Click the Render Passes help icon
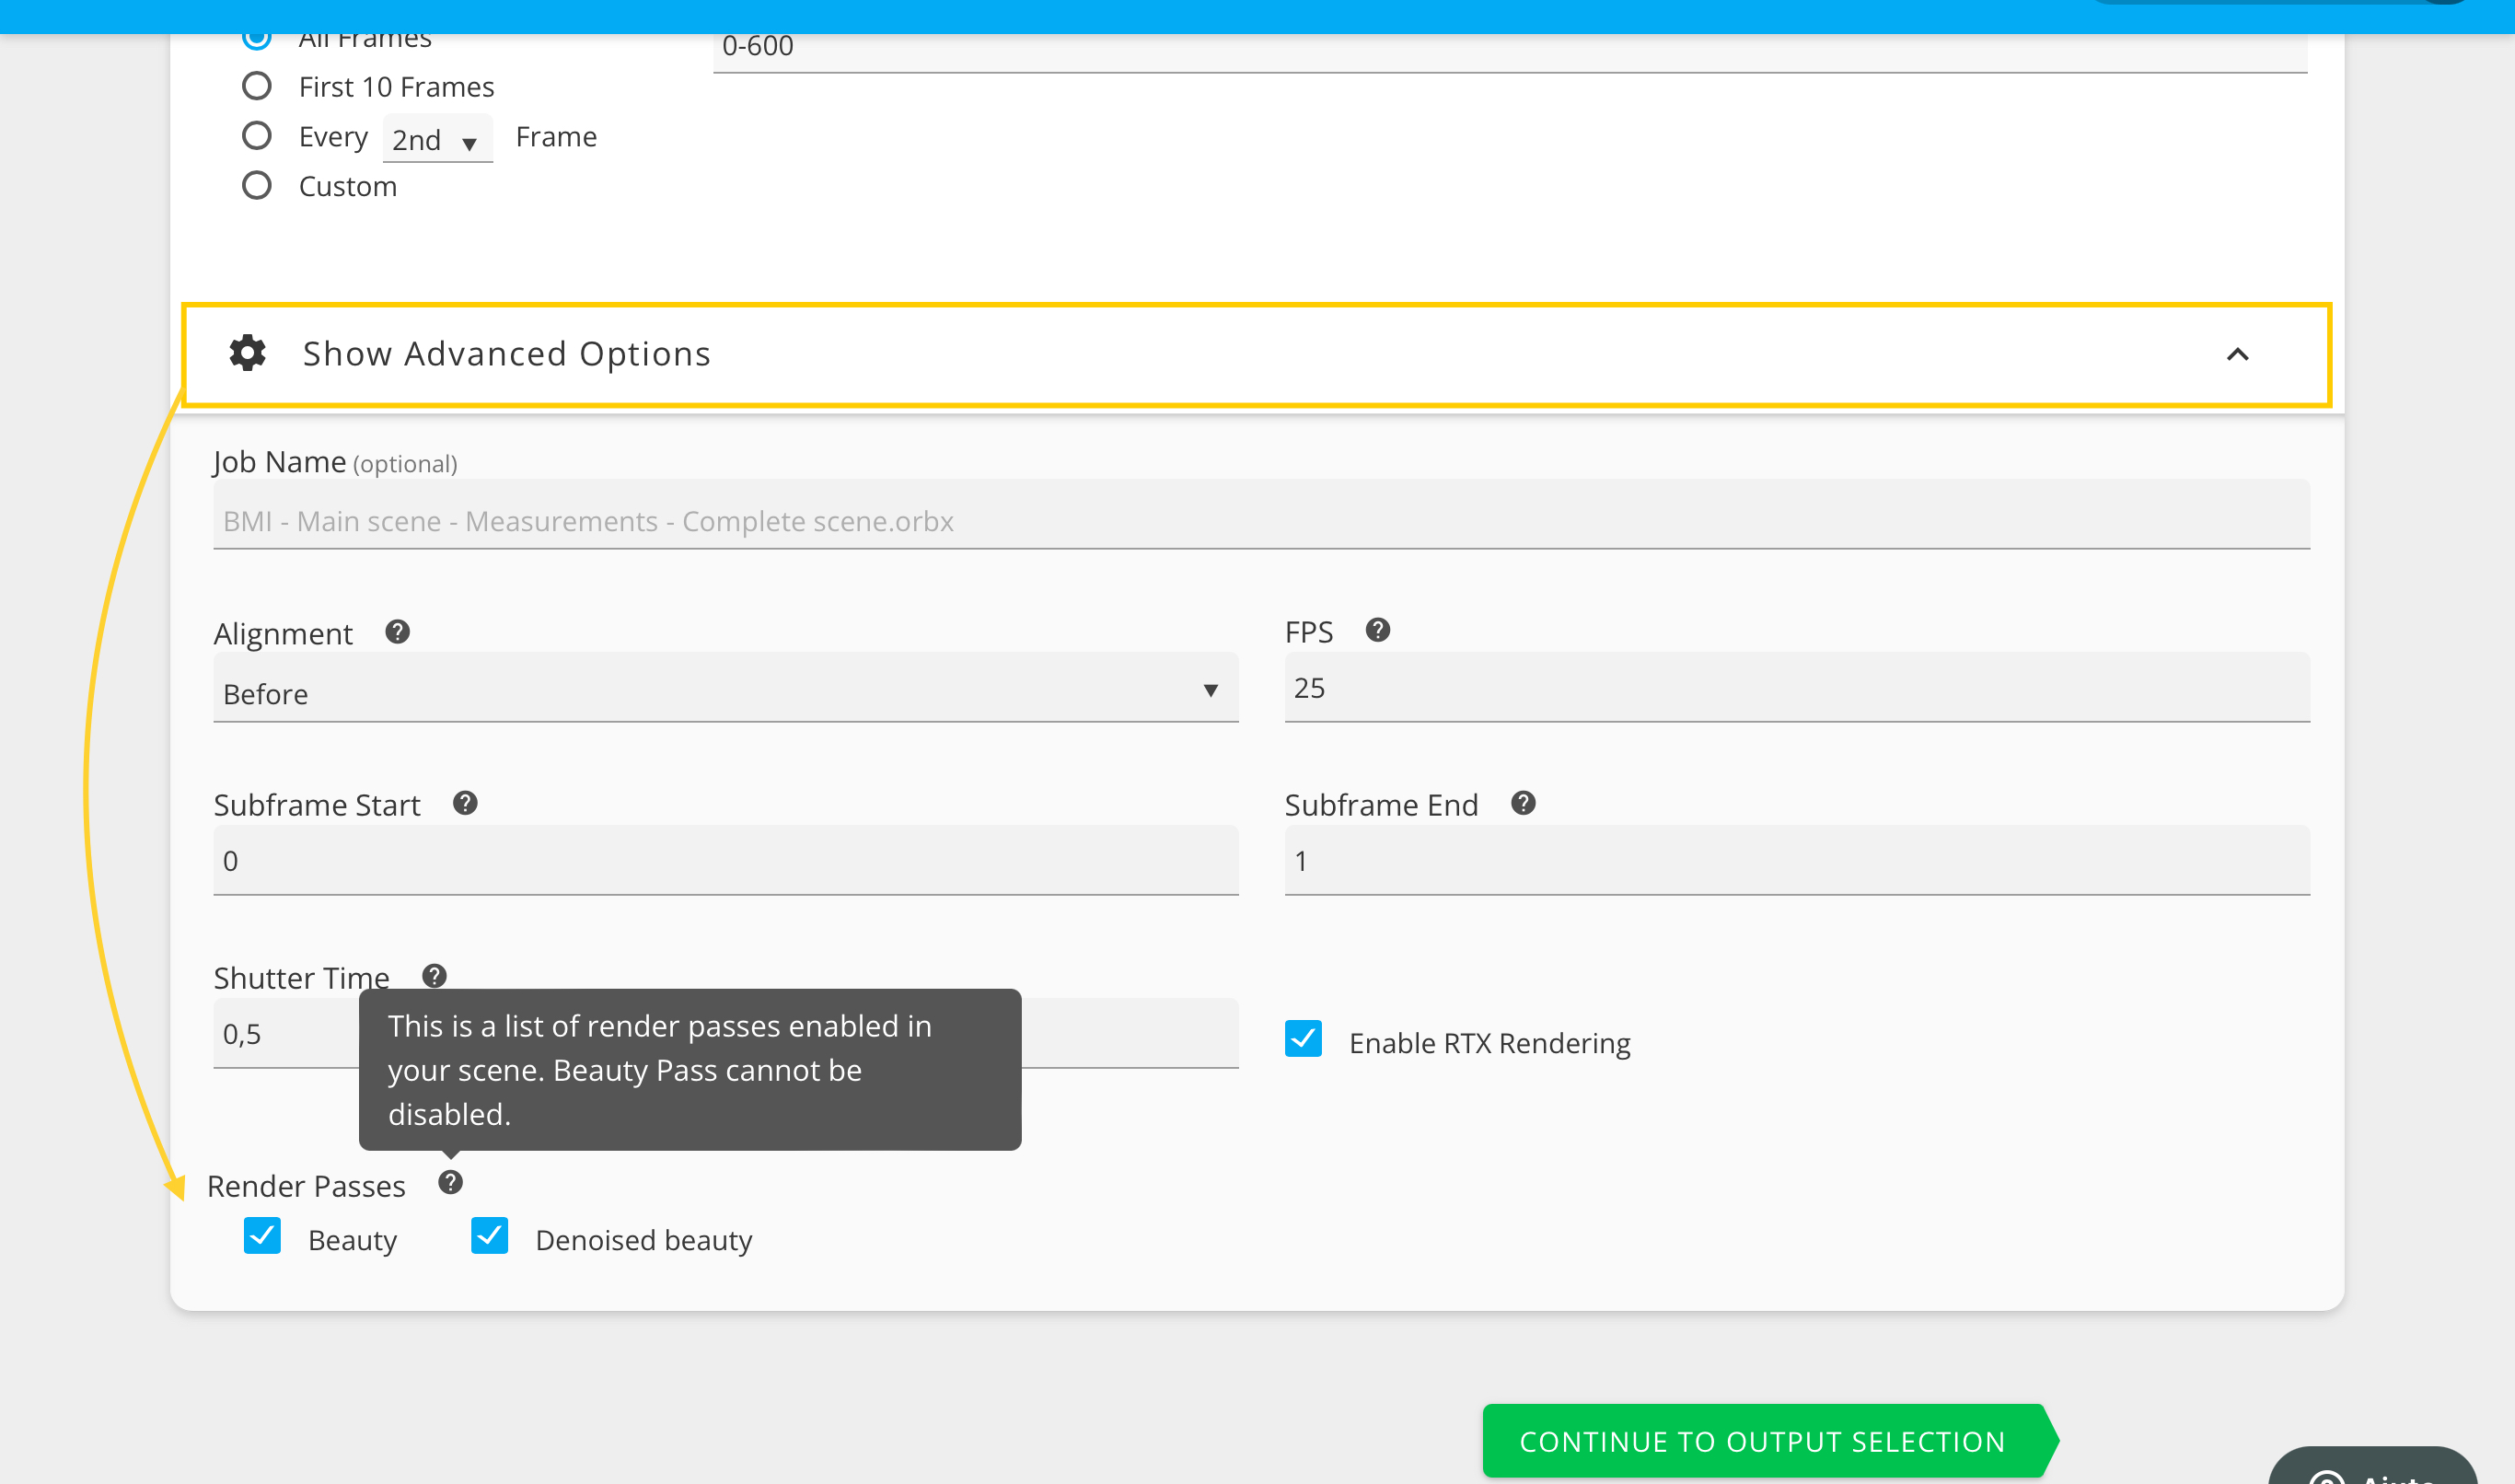The height and width of the screenshot is (1484, 2515). (450, 1183)
